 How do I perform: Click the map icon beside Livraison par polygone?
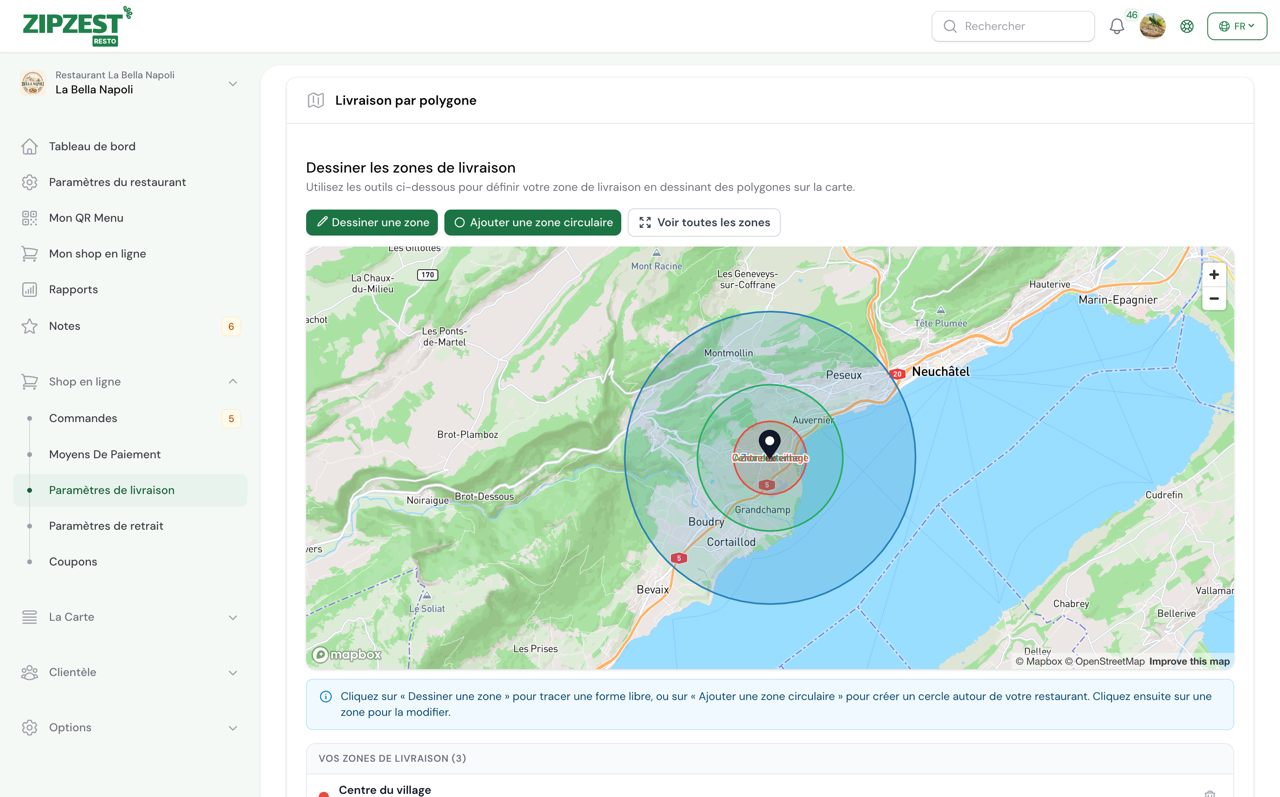316,100
